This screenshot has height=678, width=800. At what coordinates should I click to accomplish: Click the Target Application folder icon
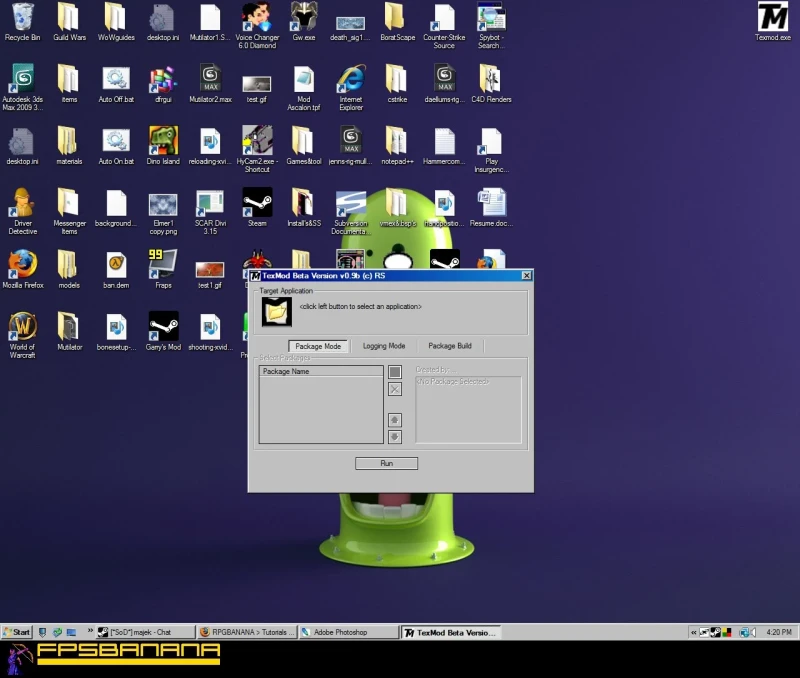276,311
